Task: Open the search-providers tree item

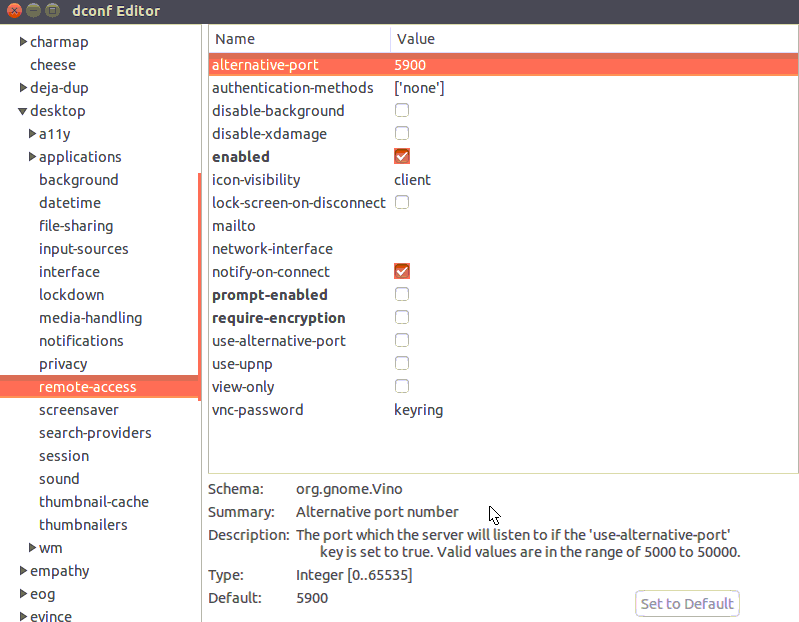Action: click(95, 433)
